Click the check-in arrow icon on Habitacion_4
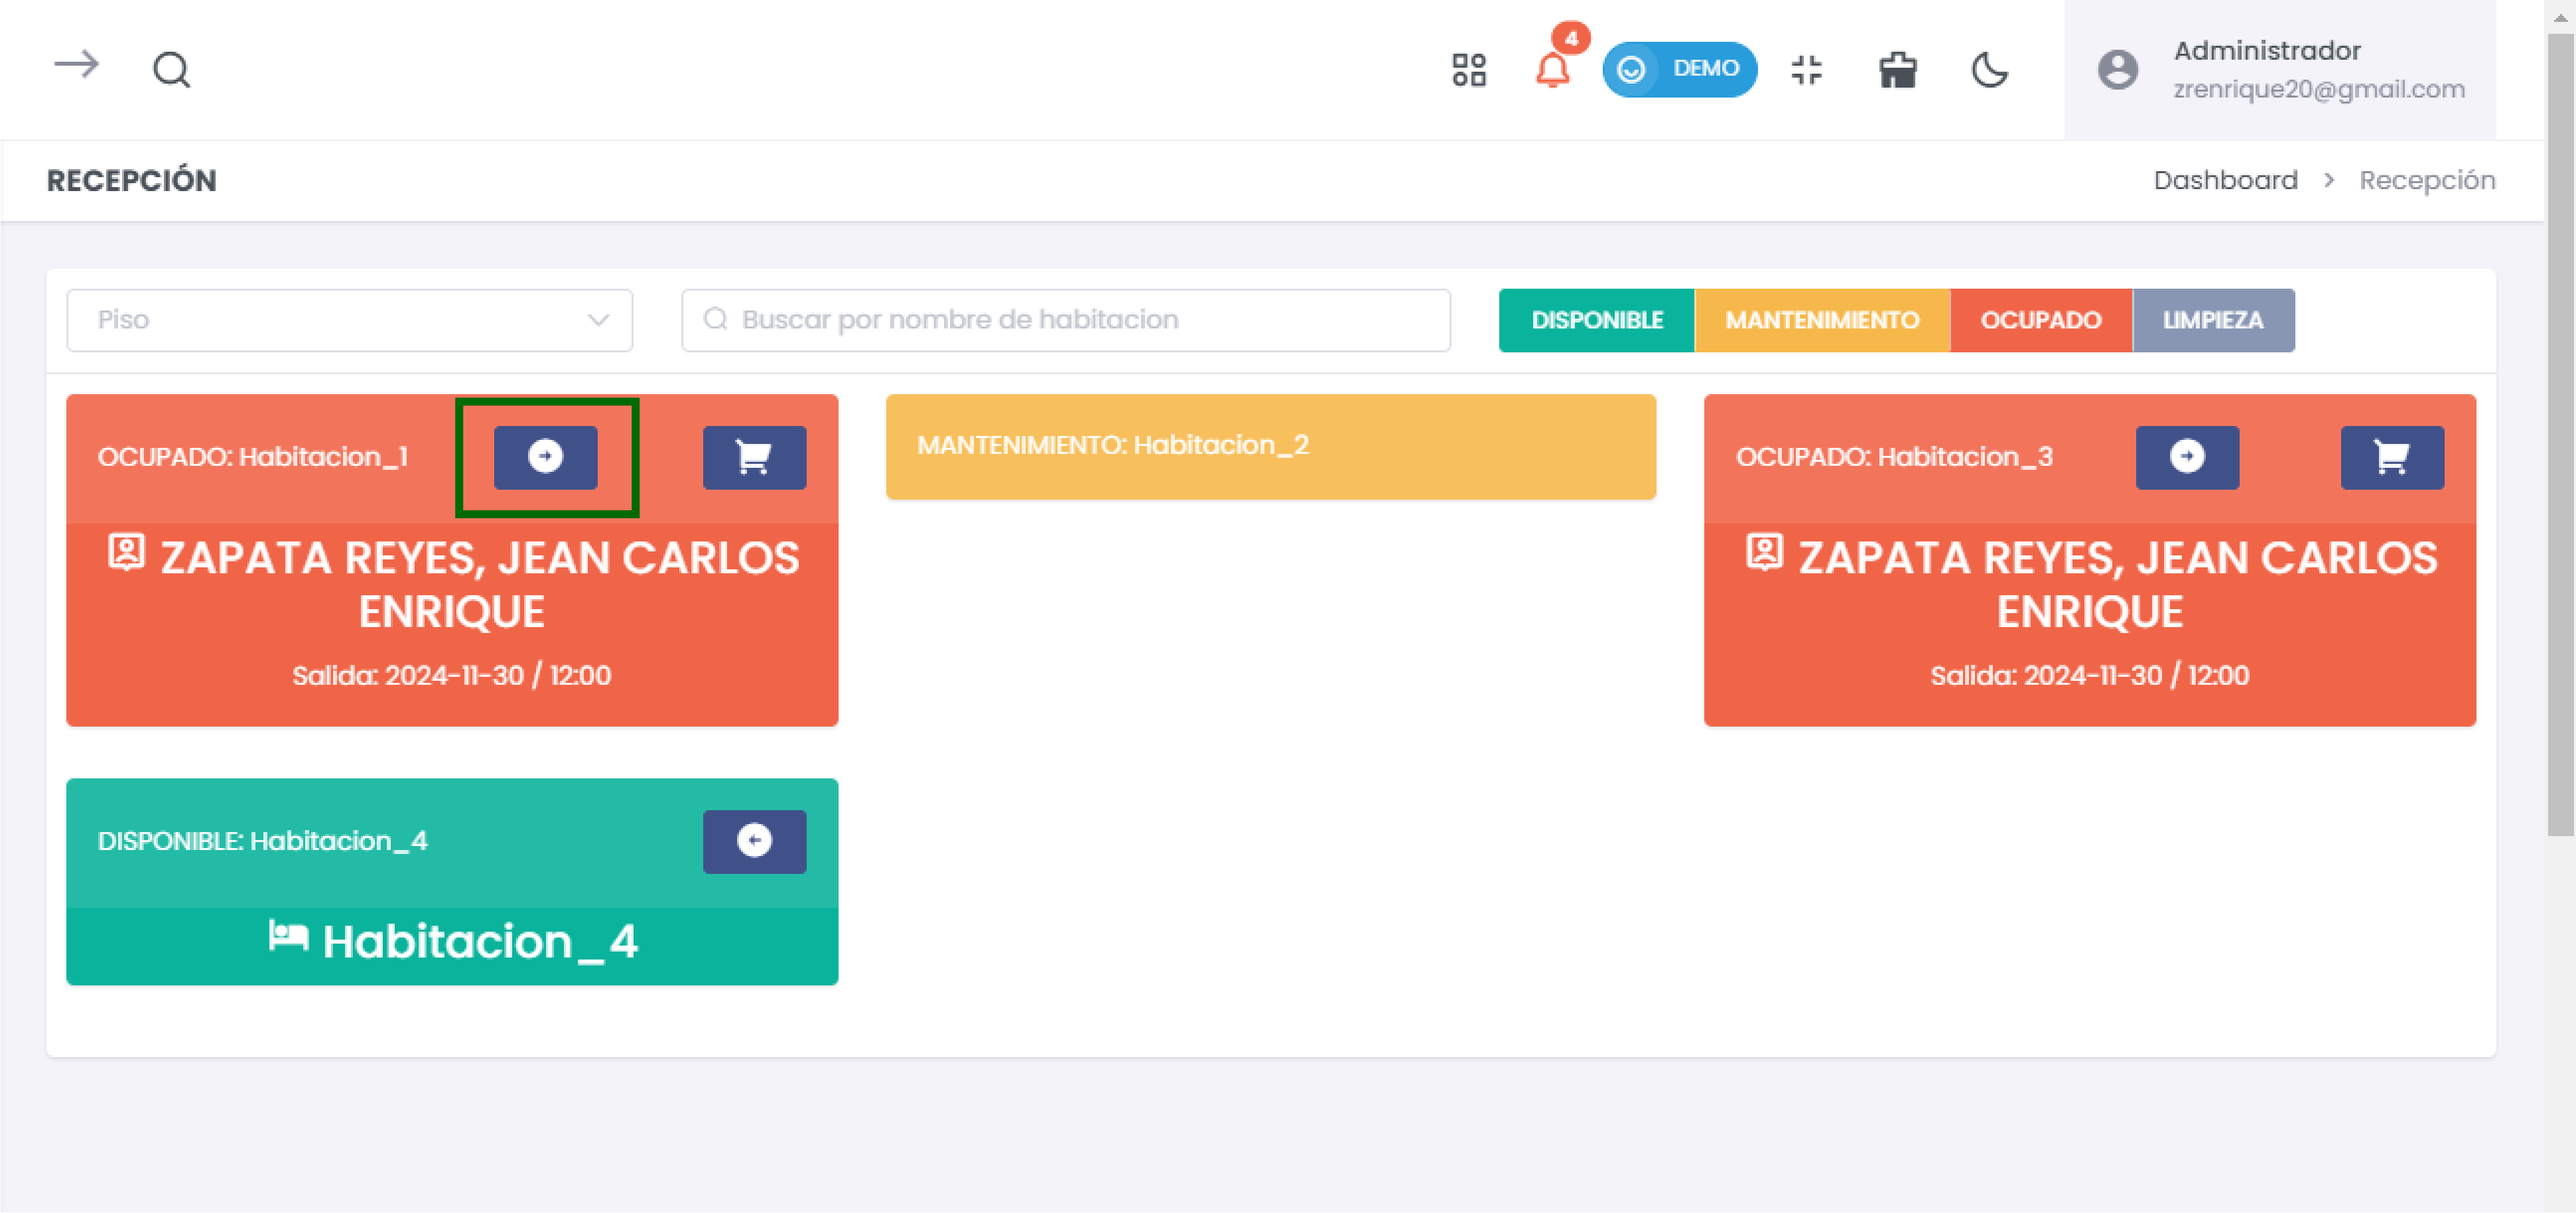2576x1213 pixels. tap(754, 841)
